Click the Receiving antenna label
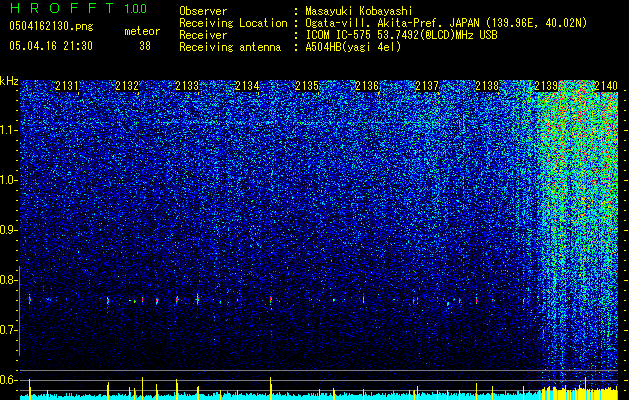 [x=230, y=47]
